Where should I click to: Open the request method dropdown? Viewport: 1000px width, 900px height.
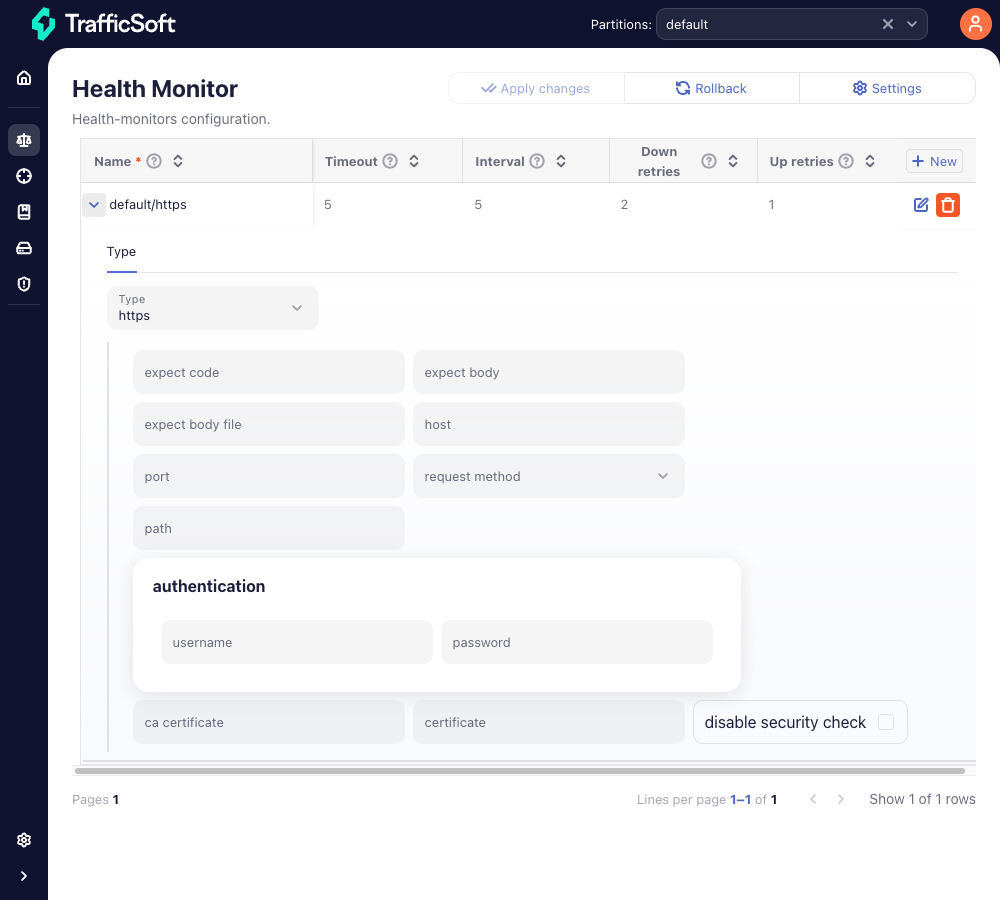(x=548, y=476)
